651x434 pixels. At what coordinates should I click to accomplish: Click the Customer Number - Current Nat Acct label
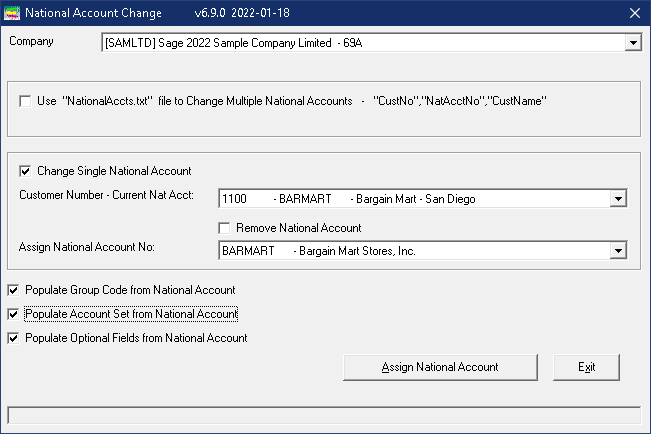pos(107,195)
